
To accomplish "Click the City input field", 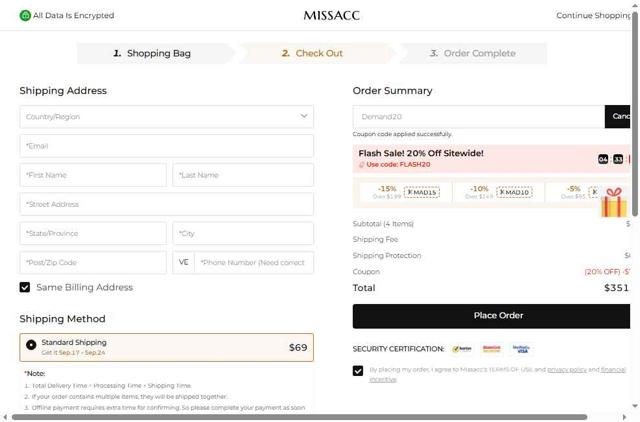I will (x=243, y=233).
